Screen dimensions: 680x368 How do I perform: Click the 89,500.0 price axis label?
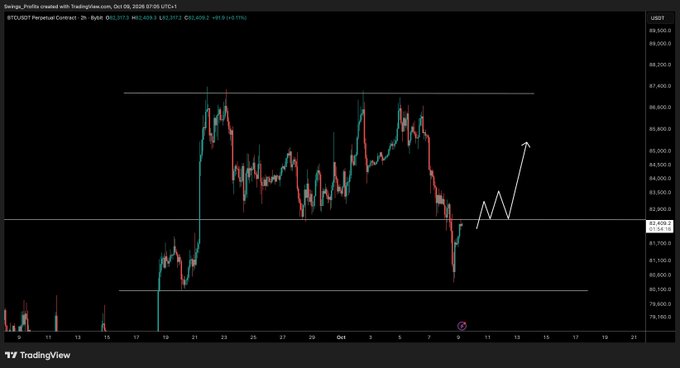tap(660, 31)
